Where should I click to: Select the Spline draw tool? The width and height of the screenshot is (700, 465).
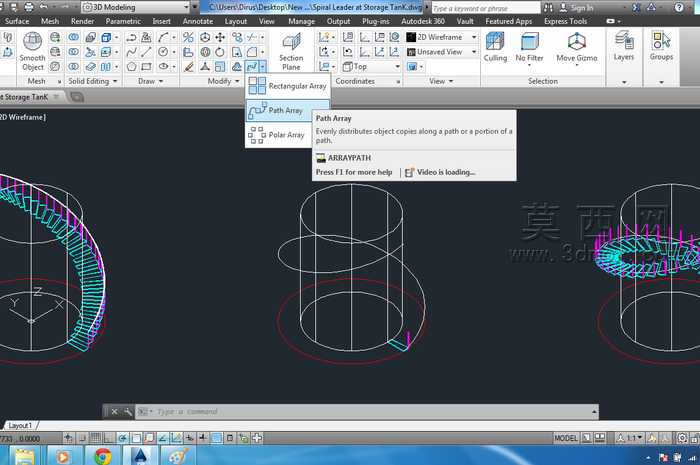point(131,52)
